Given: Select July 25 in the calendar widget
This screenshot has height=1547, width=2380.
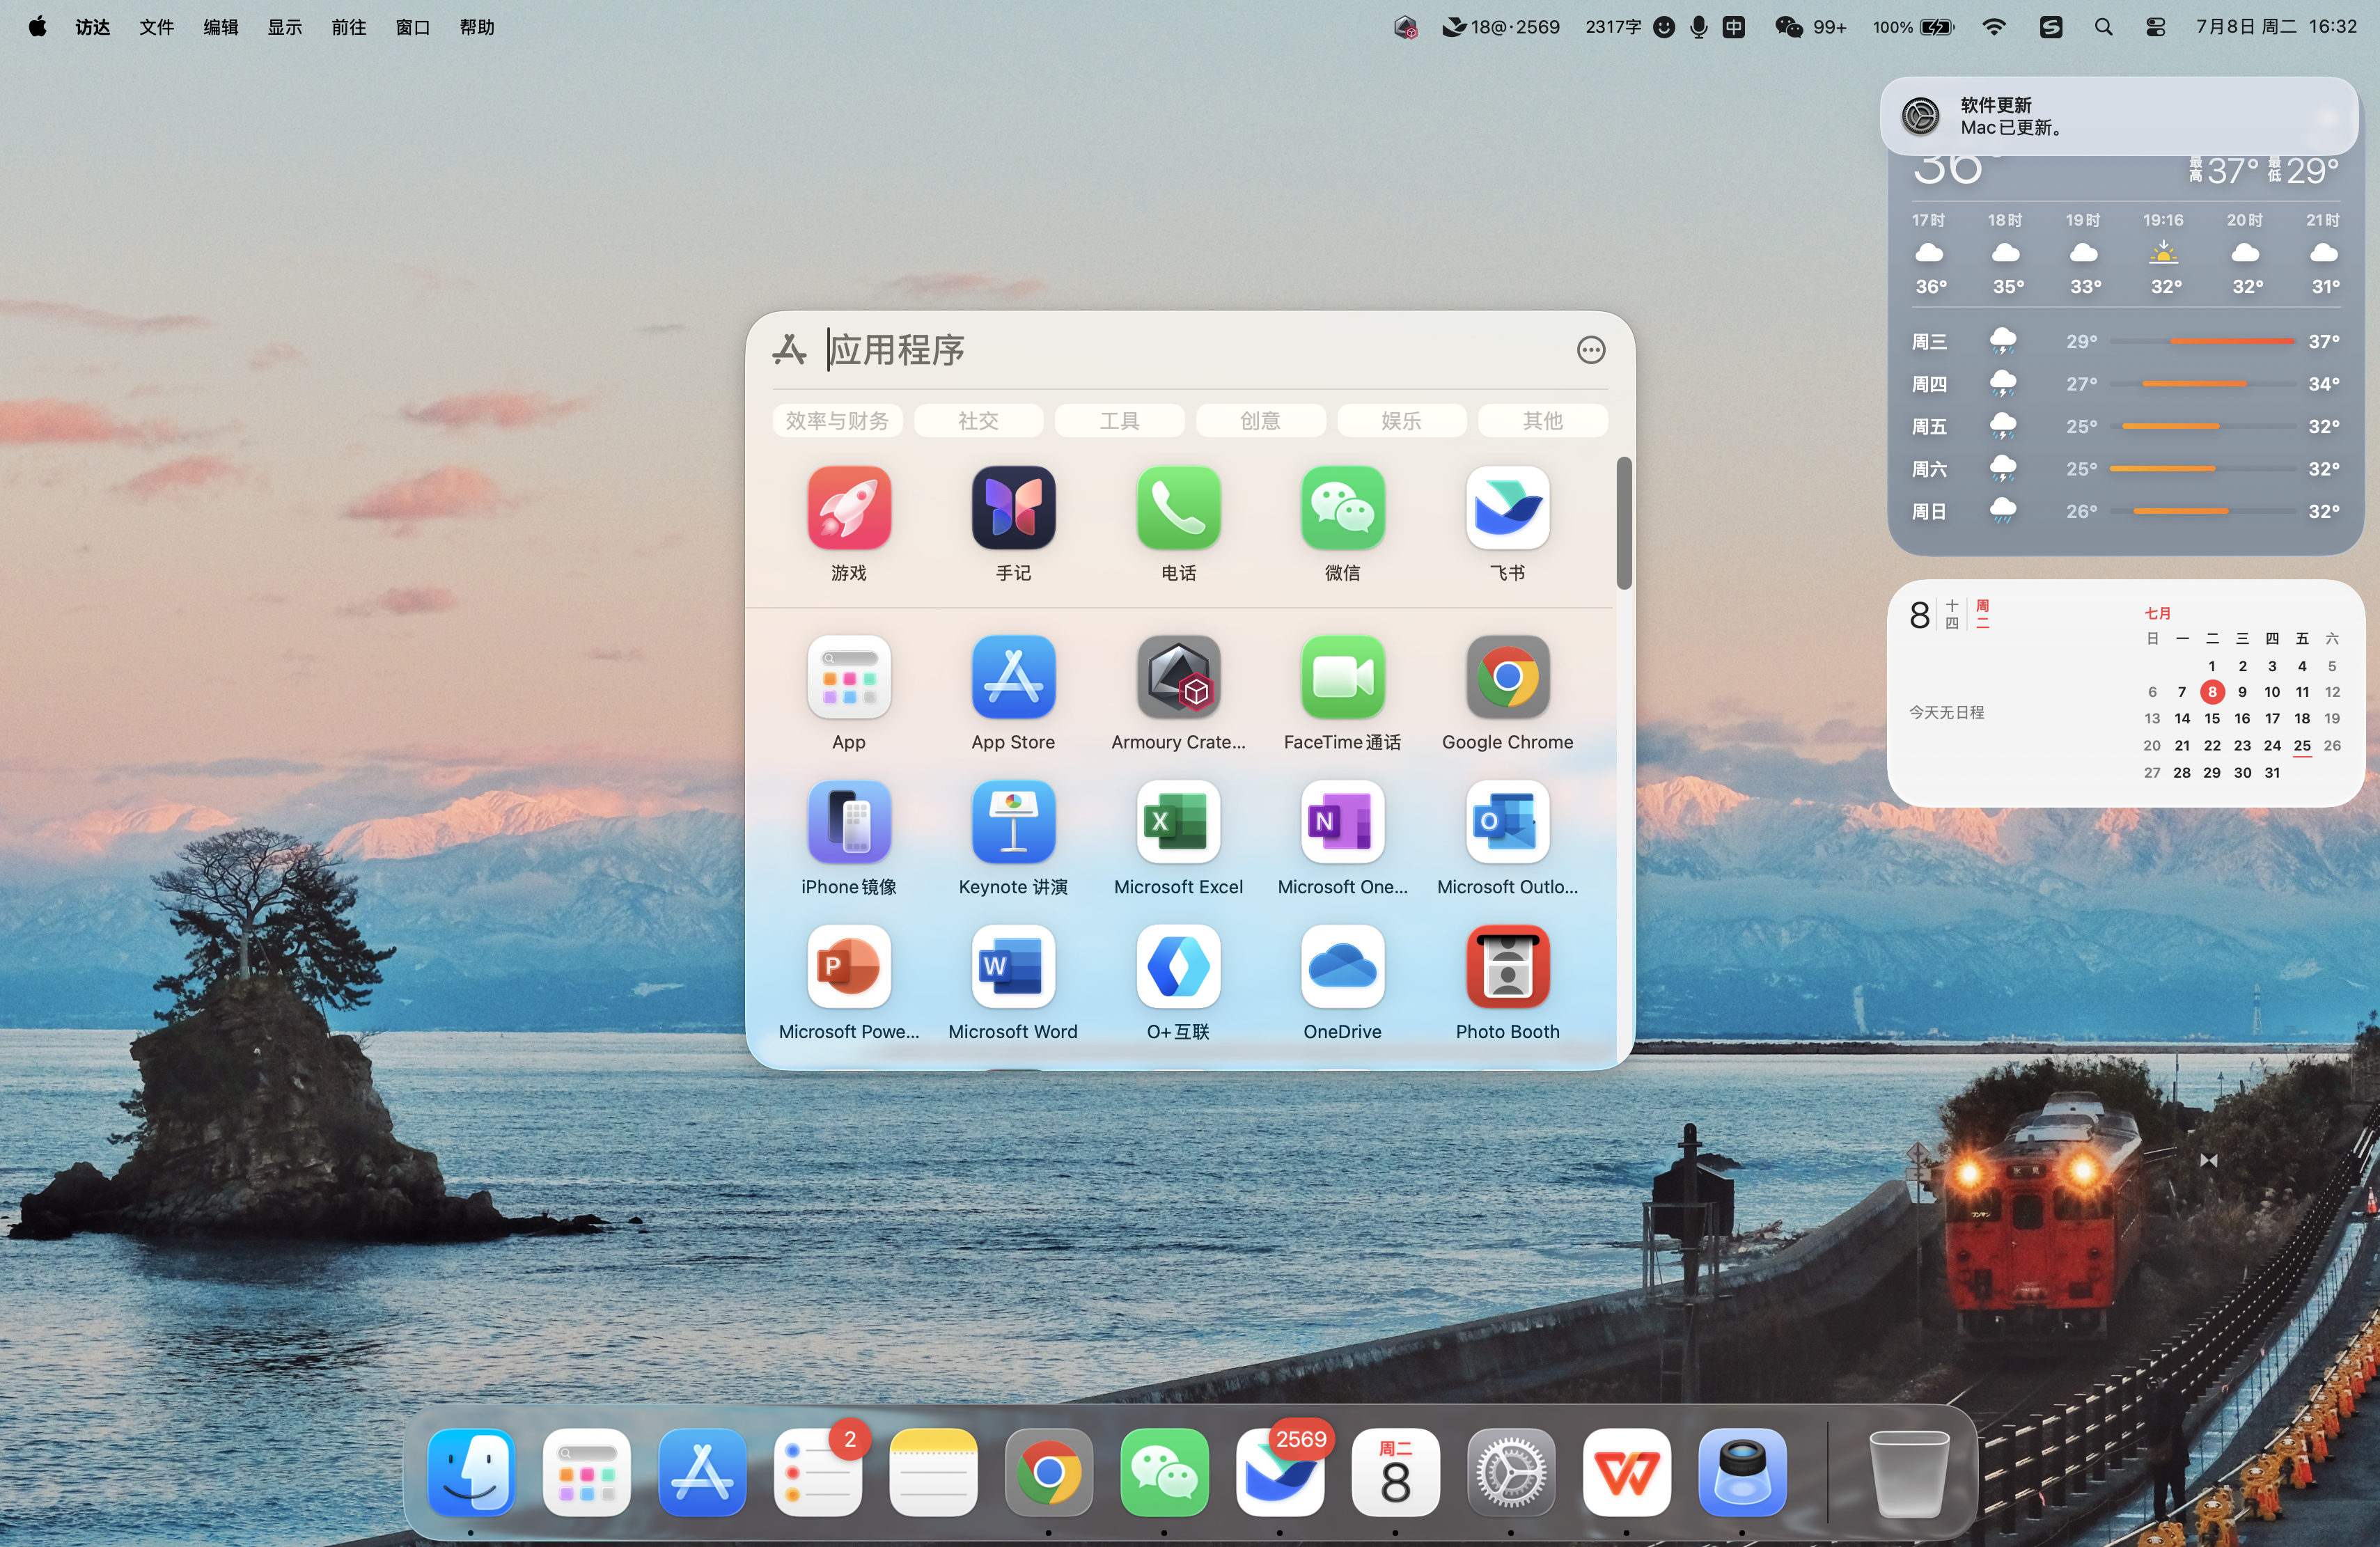Looking at the screenshot, I should point(2301,745).
